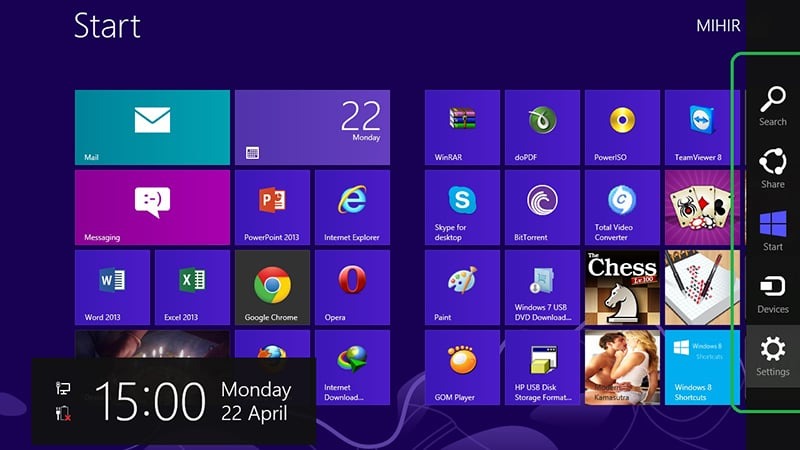Click the network status icon in clock overlay
The width and height of the screenshot is (800, 450).
pos(63,389)
